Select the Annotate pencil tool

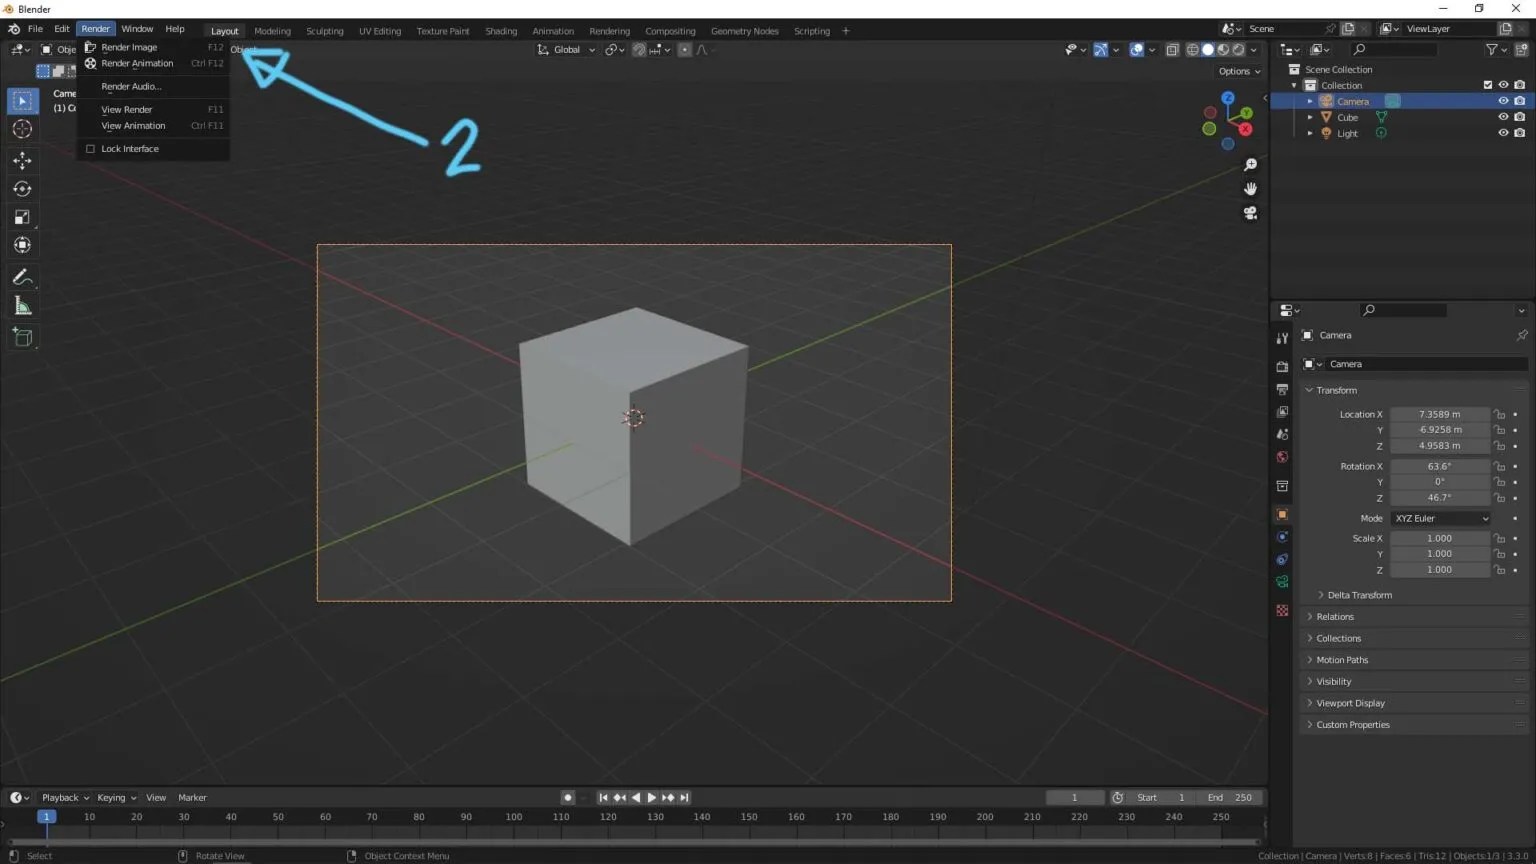pos(22,277)
